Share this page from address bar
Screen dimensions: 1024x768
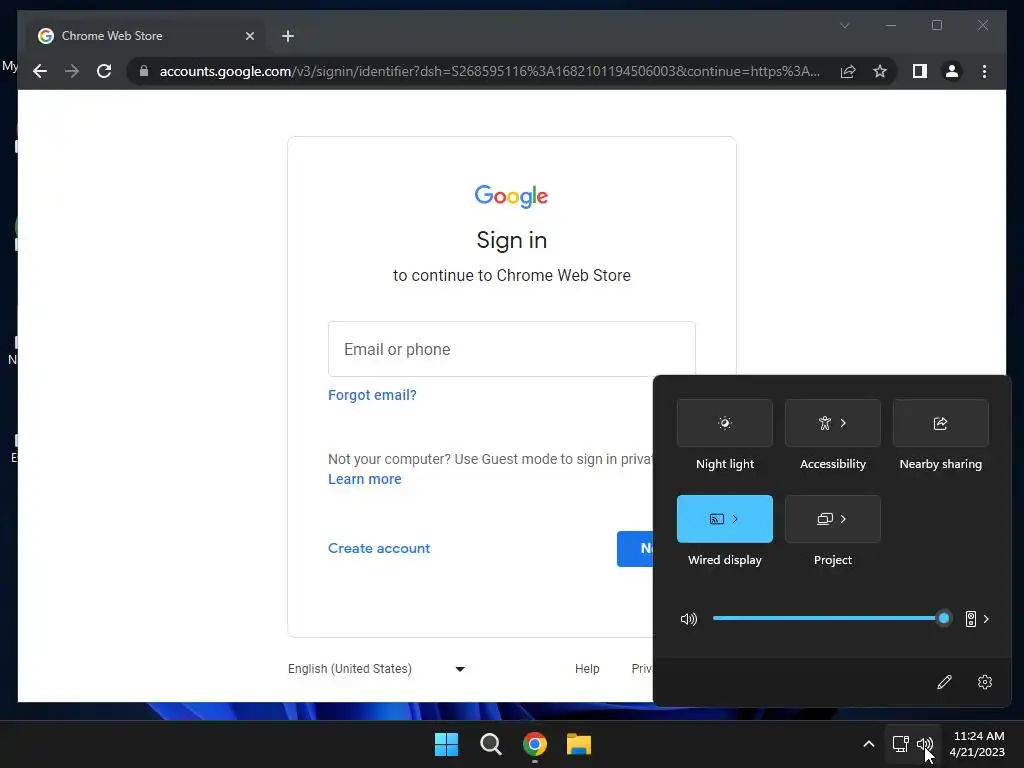(x=848, y=71)
